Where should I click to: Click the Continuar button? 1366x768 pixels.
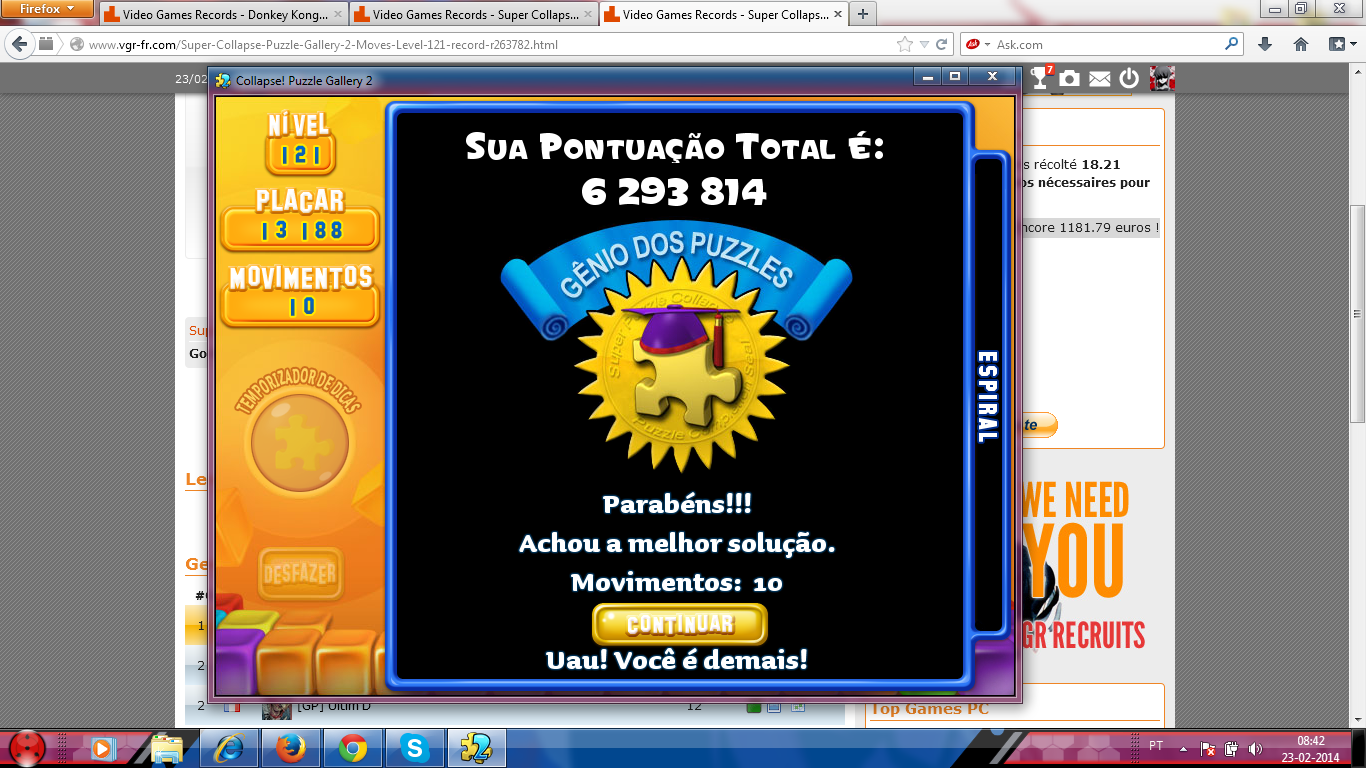[x=679, y=625]
